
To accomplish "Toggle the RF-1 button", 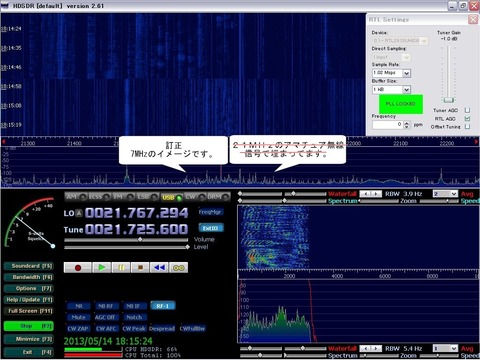I will 163,306.
